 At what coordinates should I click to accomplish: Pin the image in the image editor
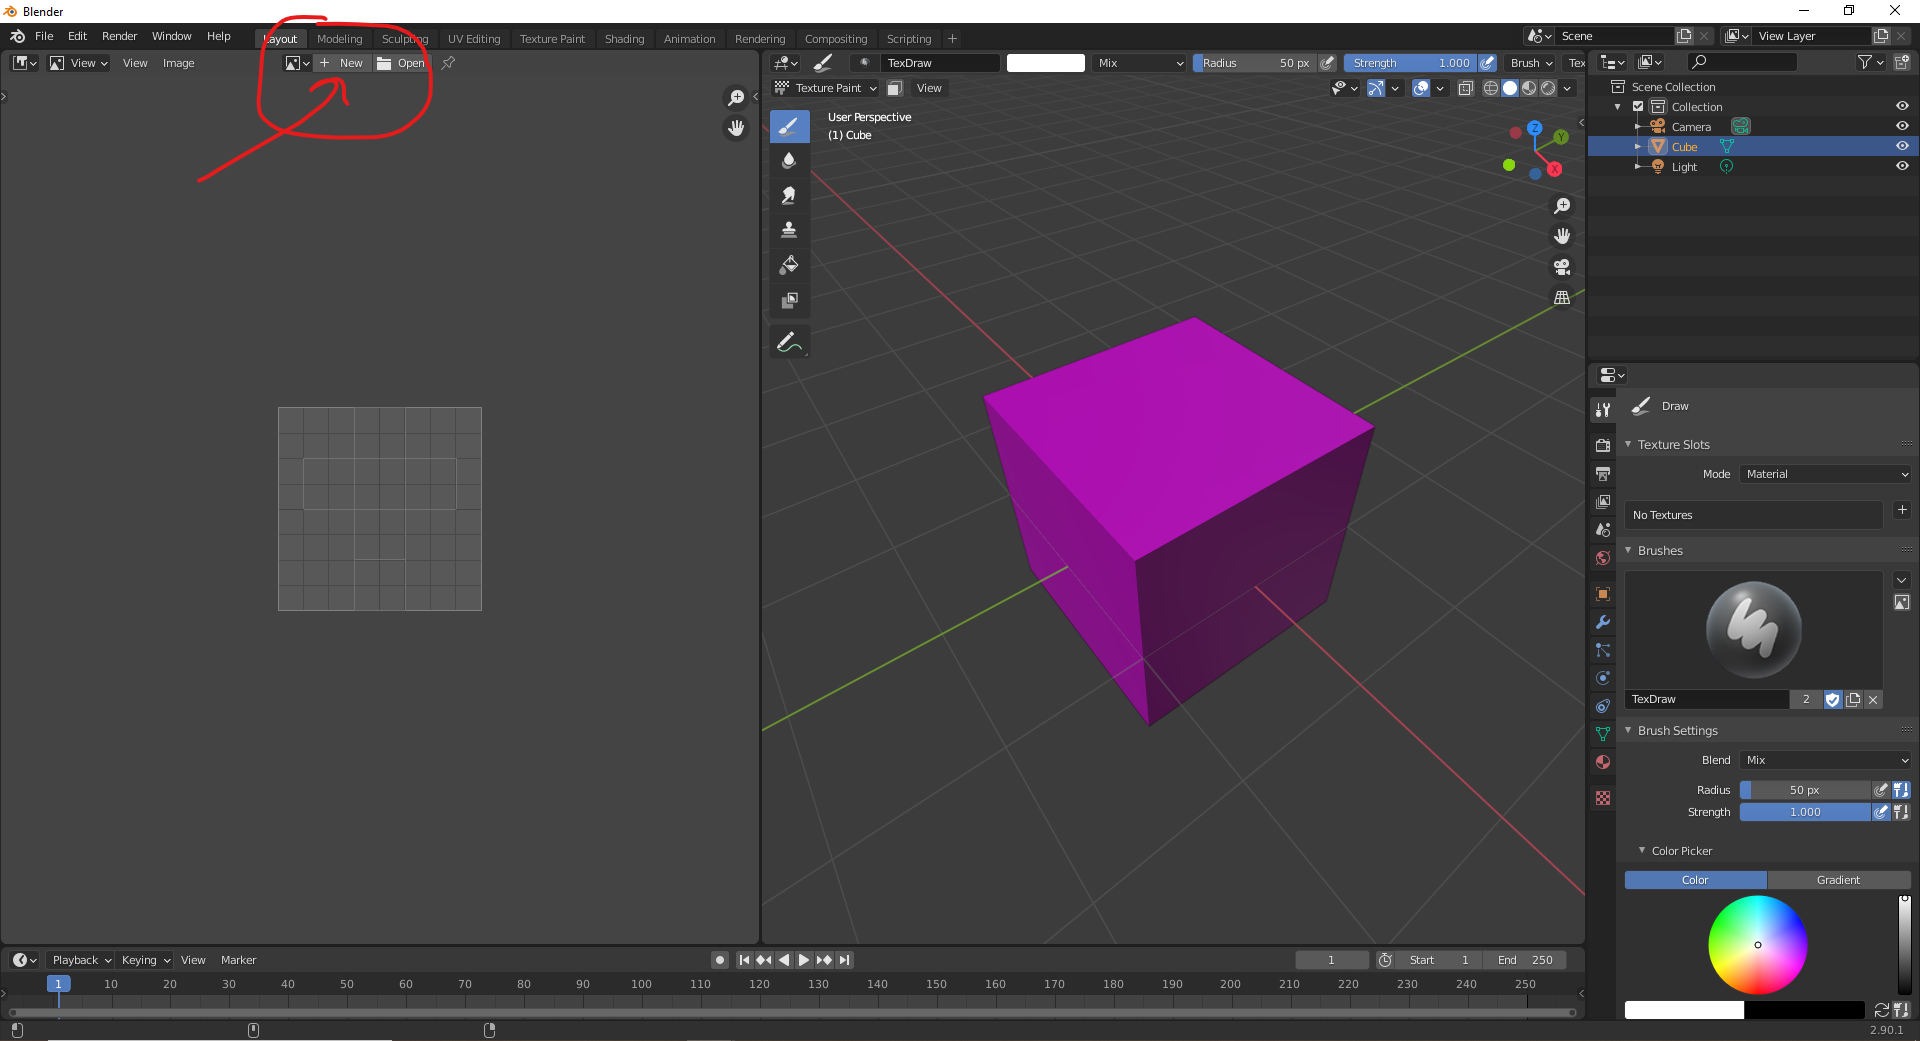[x=448, y=63]
